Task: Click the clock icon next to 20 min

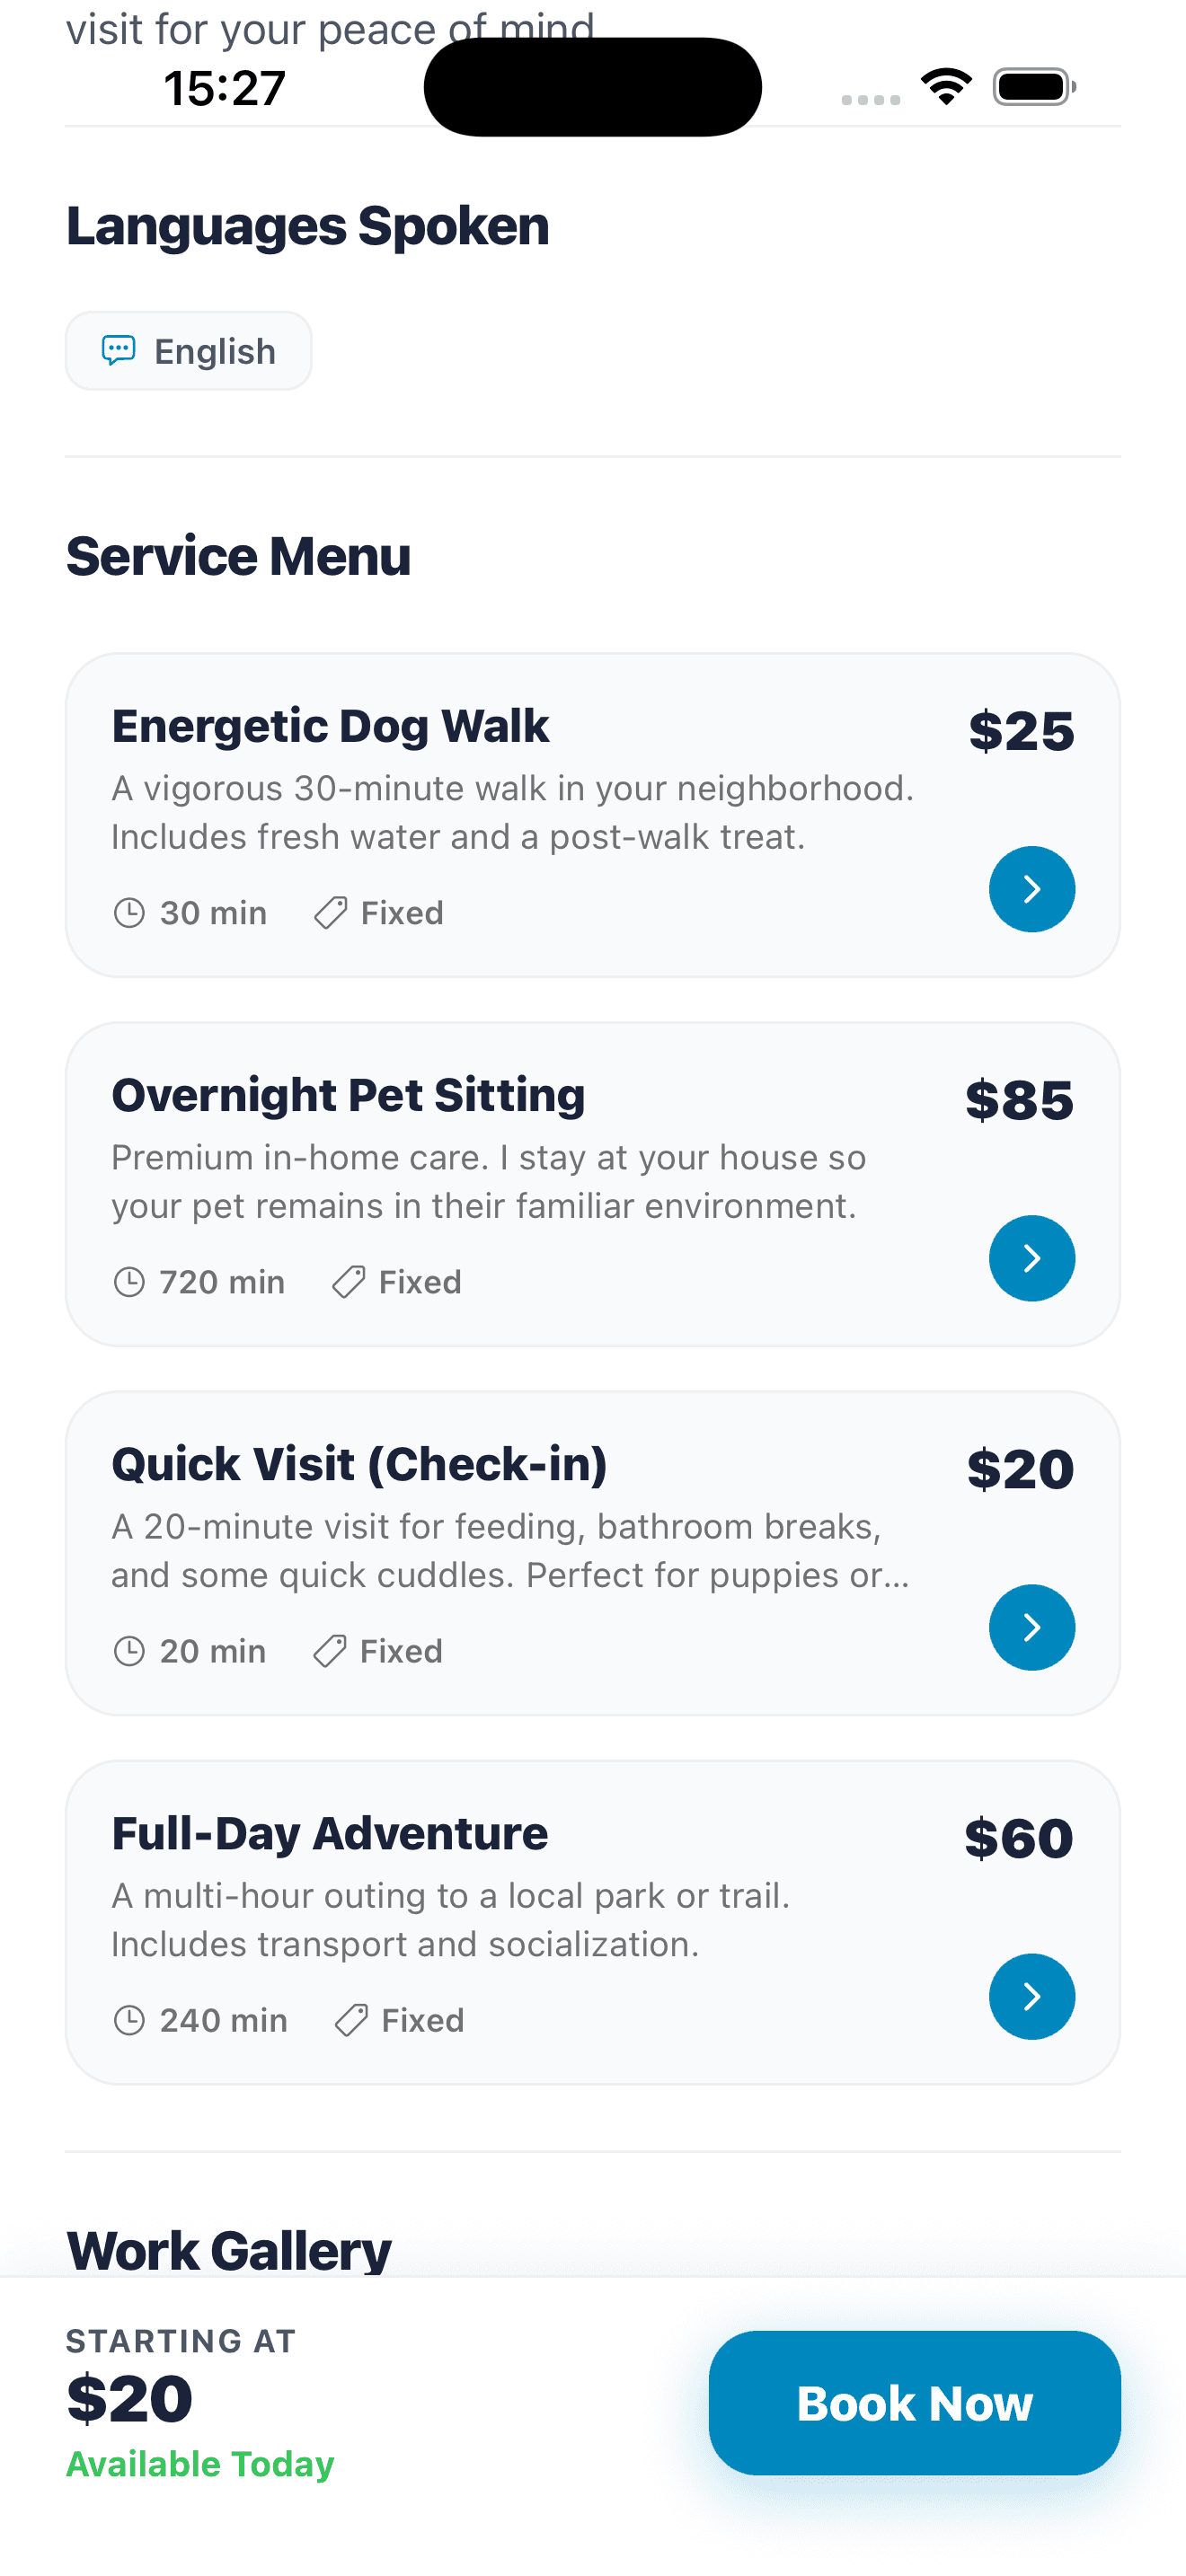Action: (x=129, y=1651)
